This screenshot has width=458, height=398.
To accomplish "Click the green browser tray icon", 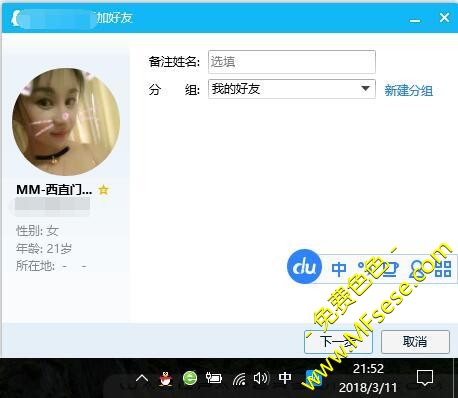I will [x=190, y=378].
